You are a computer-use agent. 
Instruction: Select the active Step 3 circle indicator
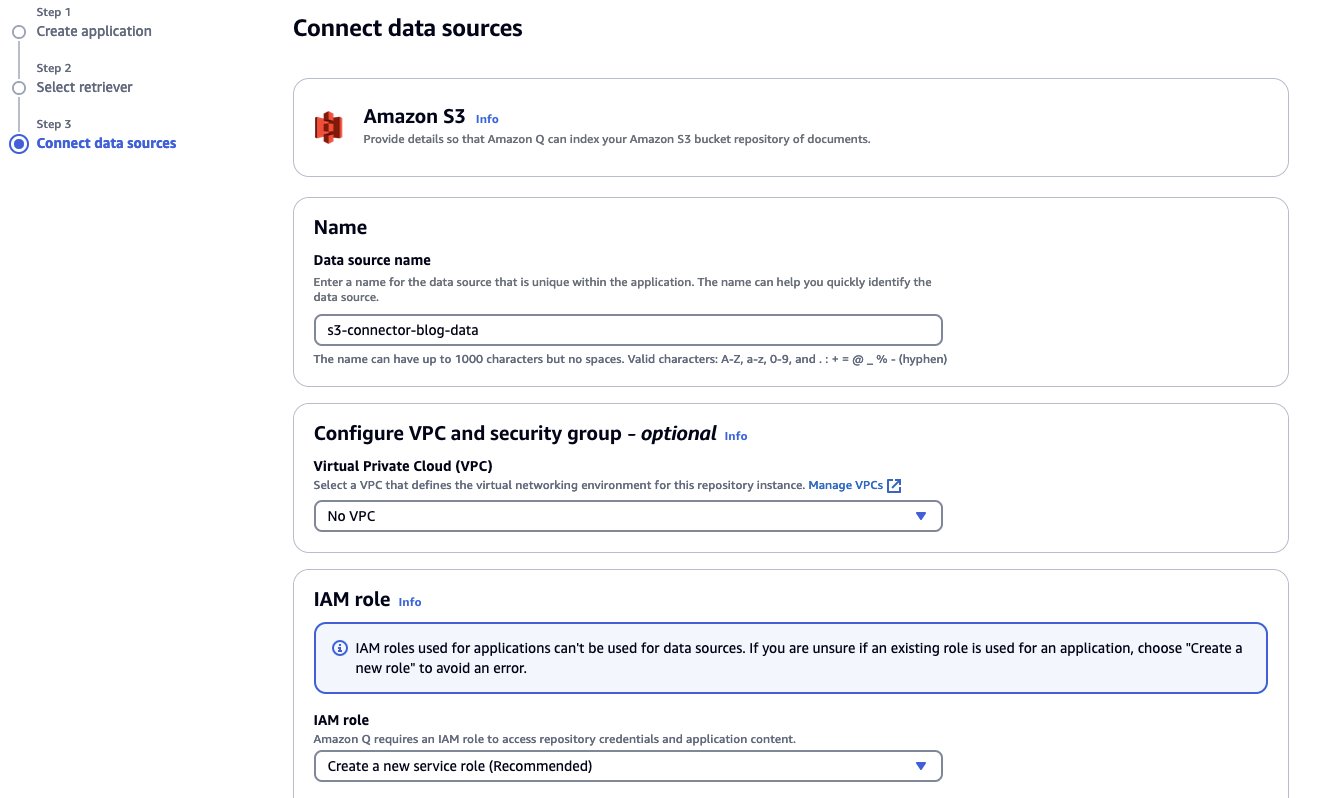[x=18, y=144]
